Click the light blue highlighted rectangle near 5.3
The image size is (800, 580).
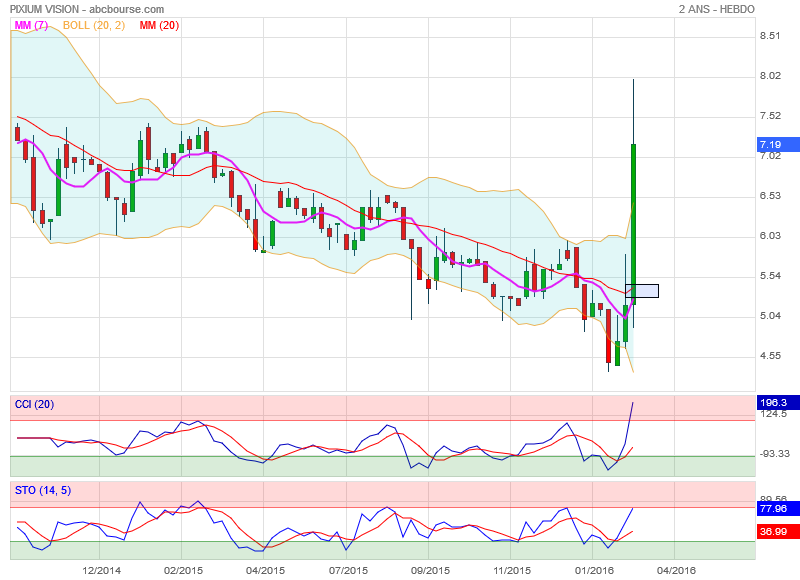[x=642, y=291]
